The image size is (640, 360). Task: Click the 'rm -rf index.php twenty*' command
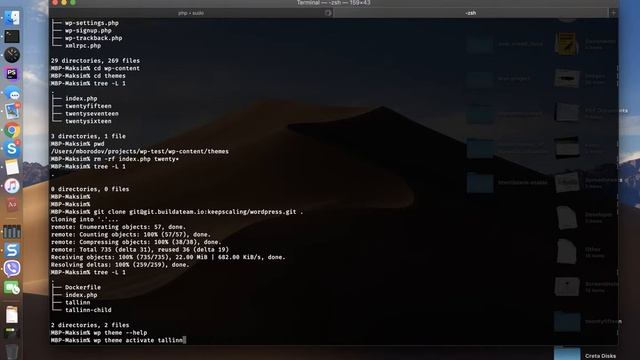115,159
